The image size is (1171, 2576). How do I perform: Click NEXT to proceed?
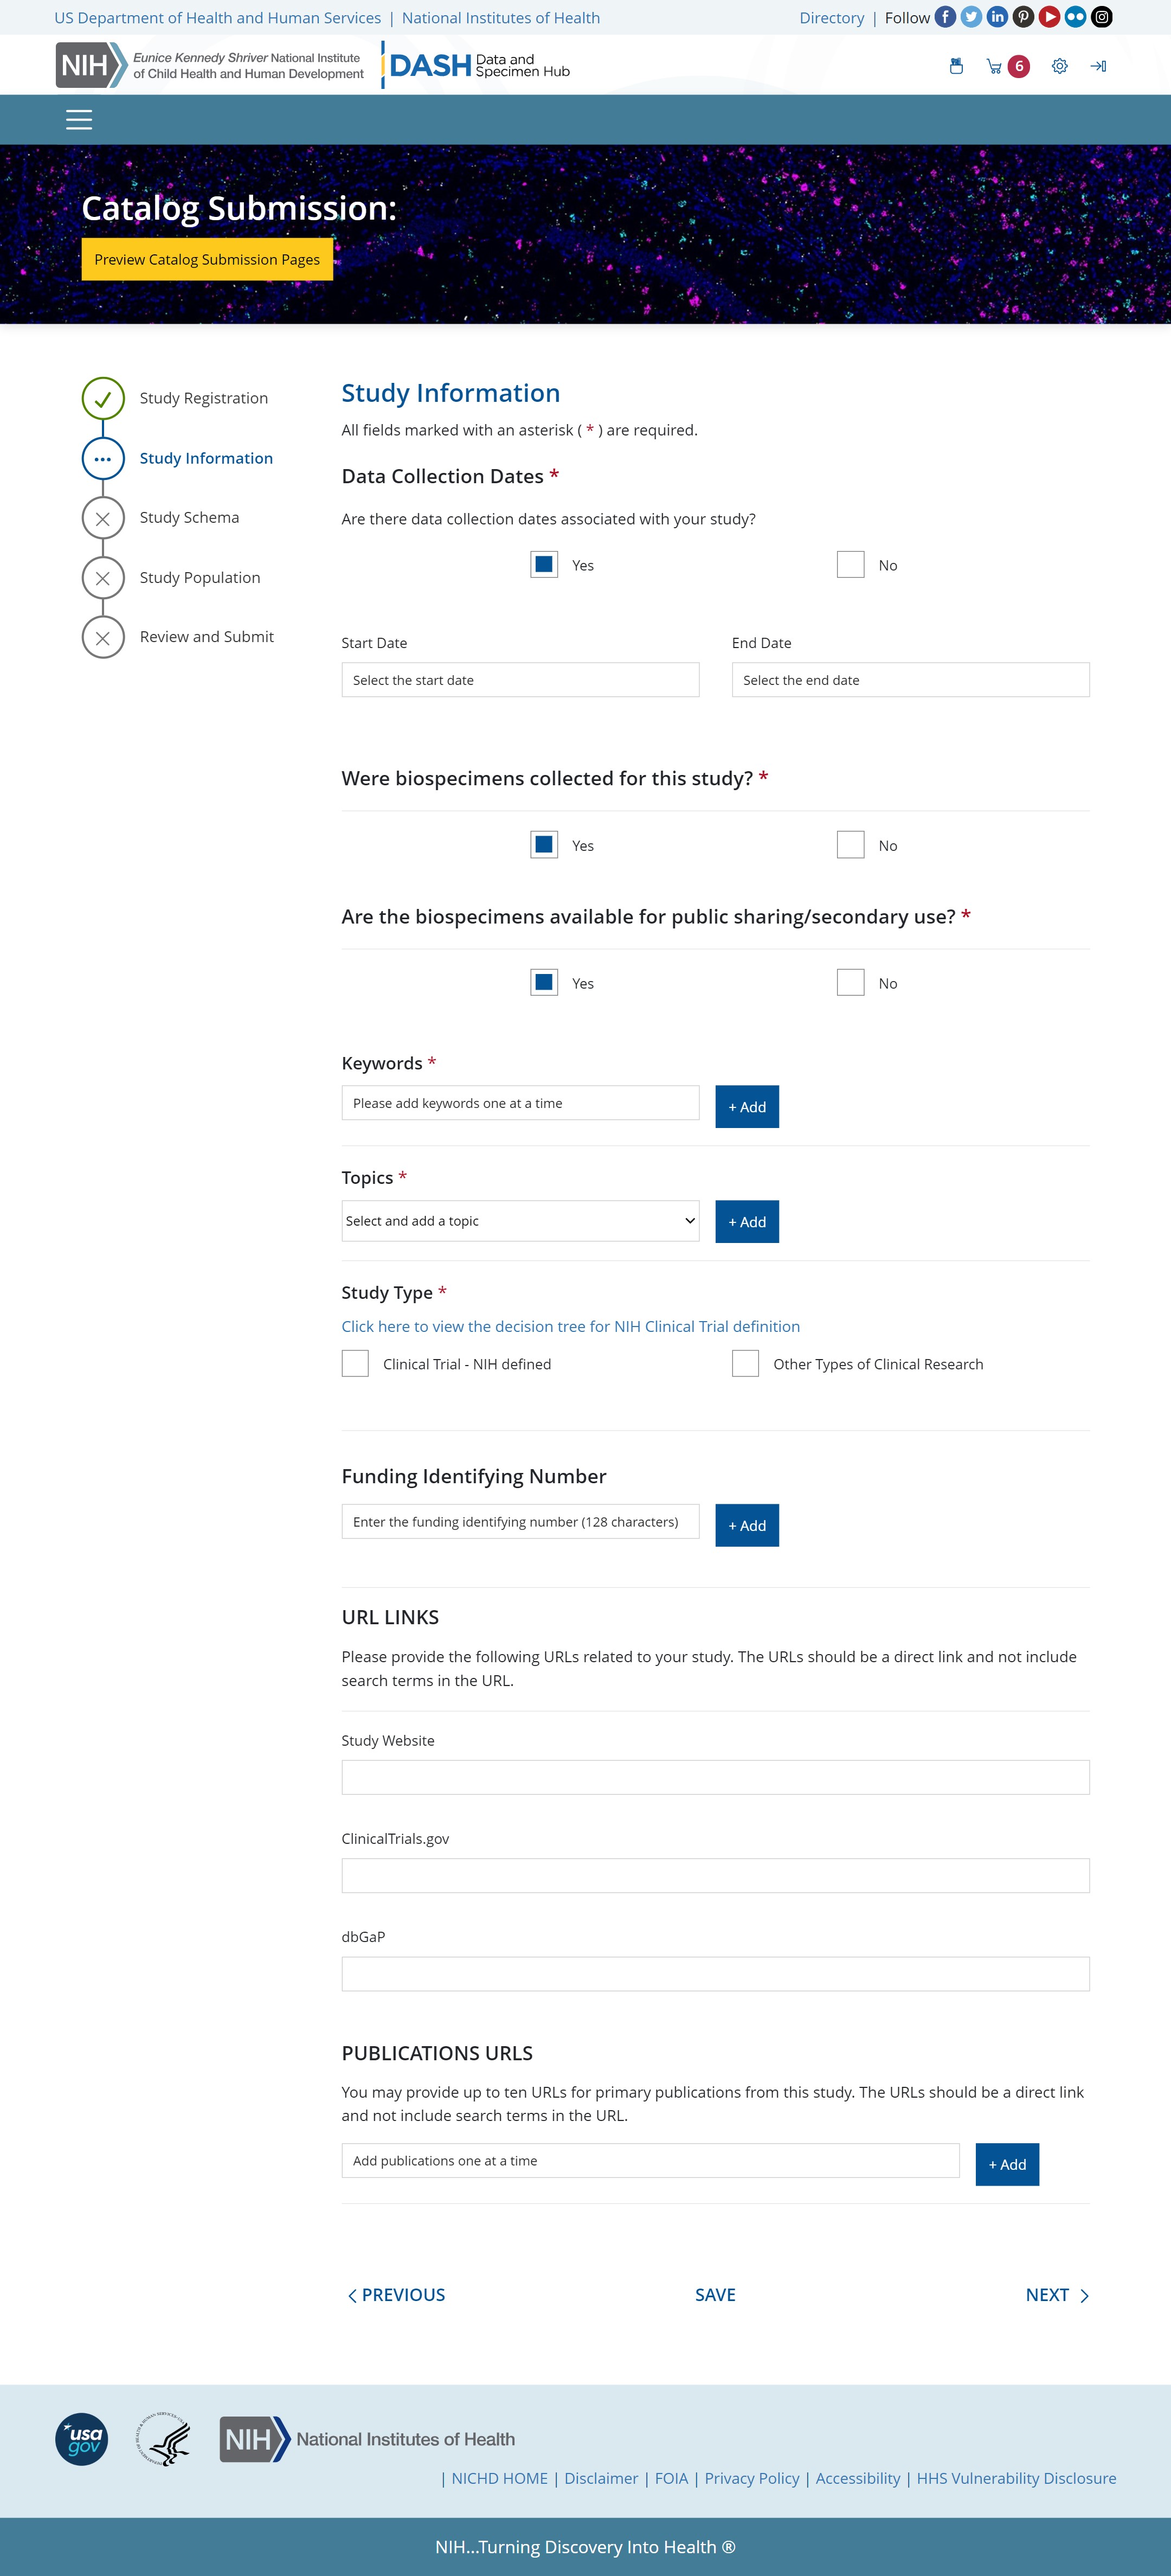pyautogui.click(x=1056, y=2295)
